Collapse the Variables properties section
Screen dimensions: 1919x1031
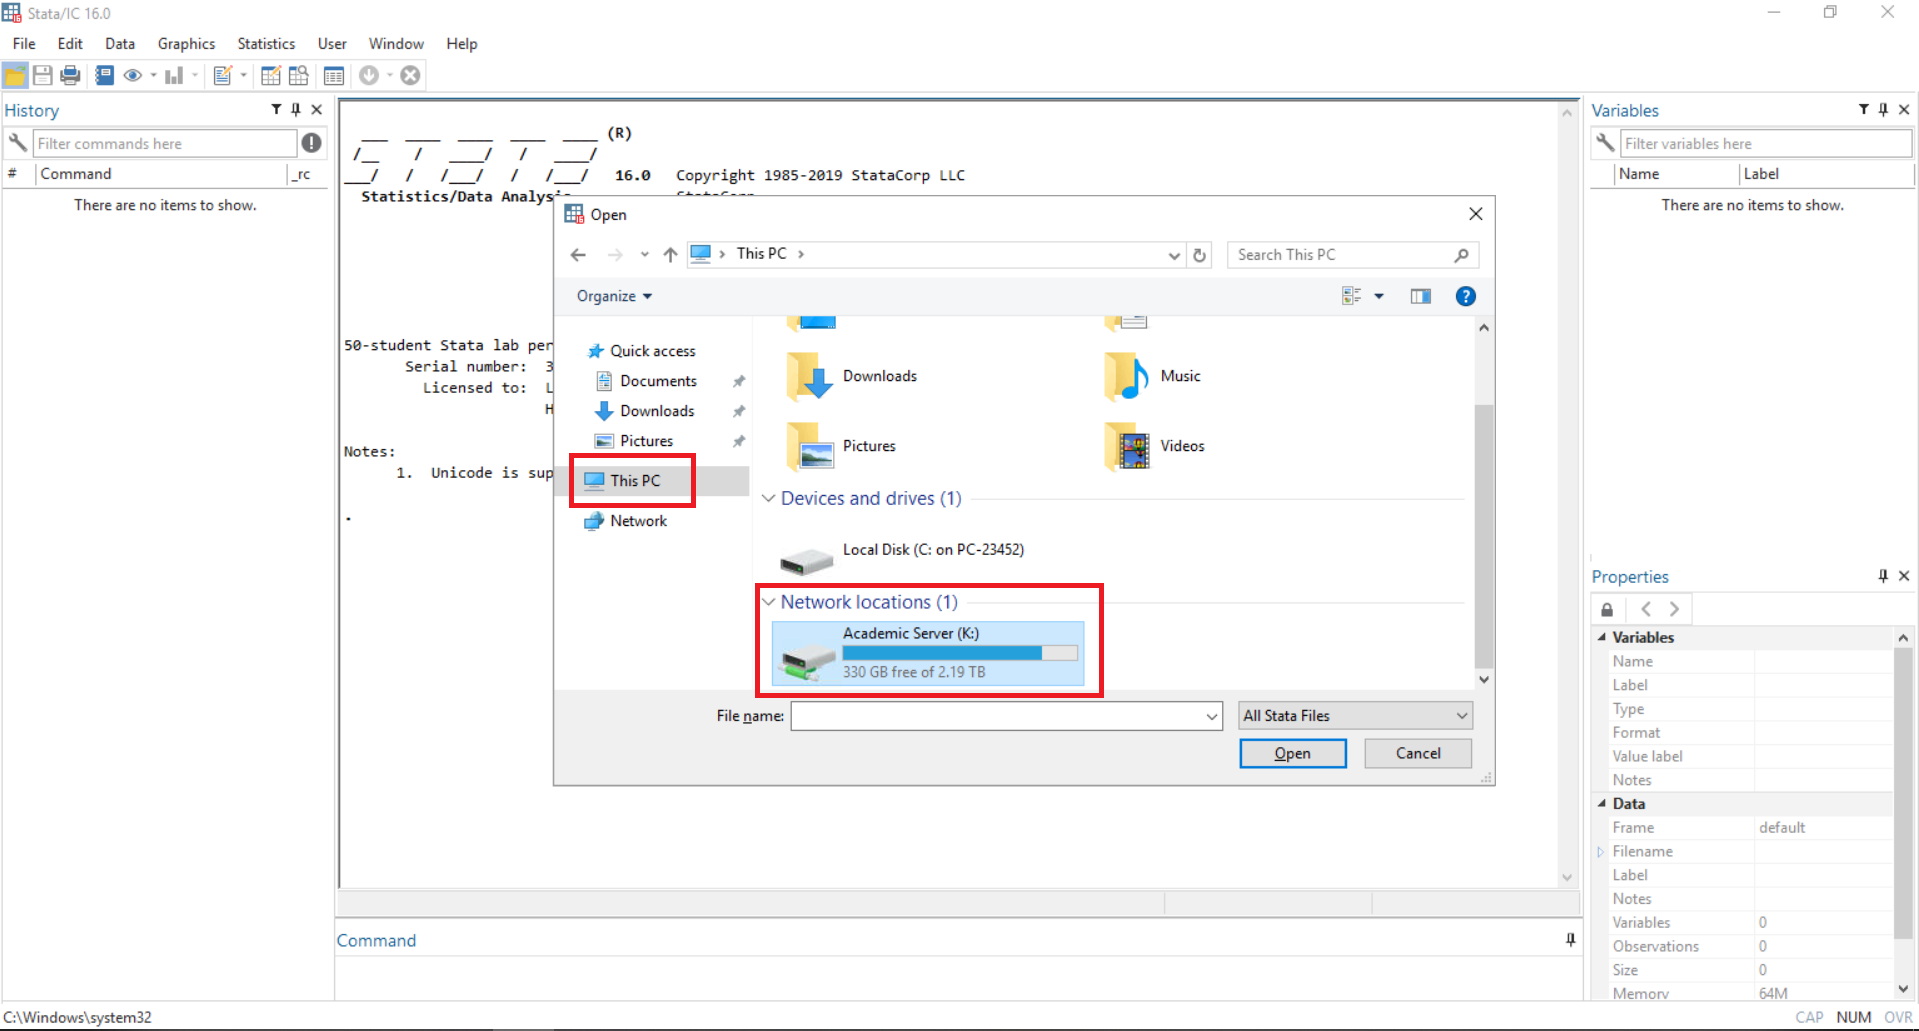point(1601,637)
